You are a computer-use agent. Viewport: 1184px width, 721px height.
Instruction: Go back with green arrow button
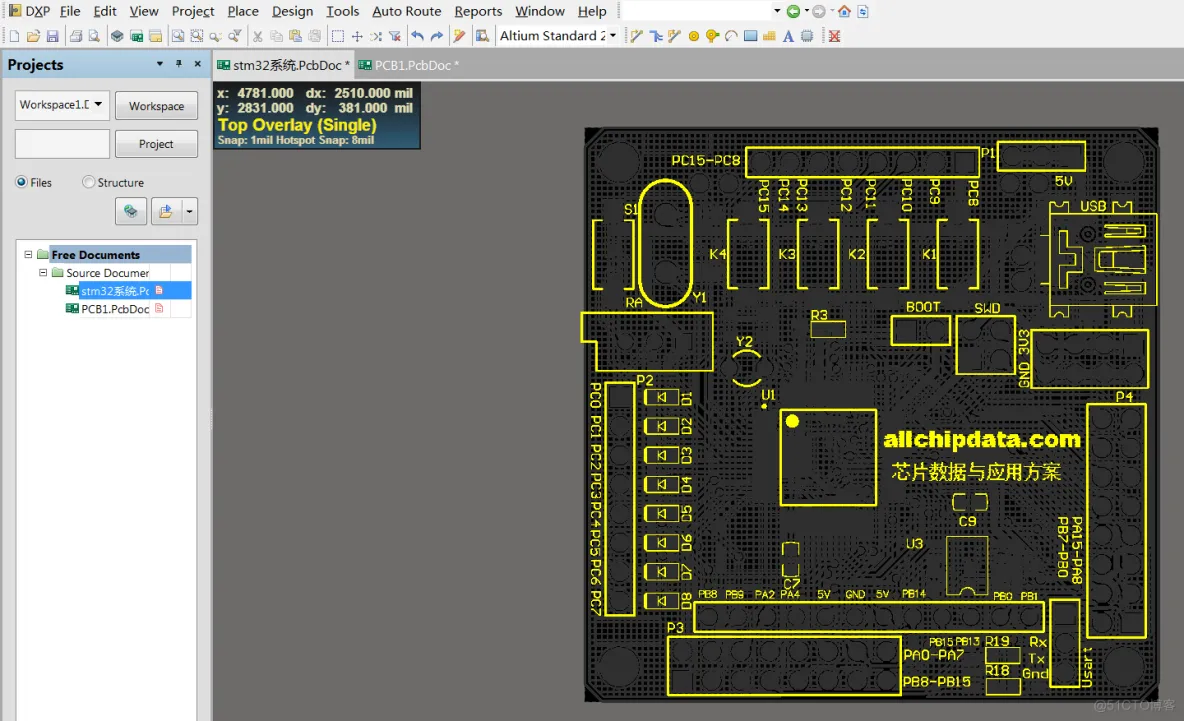click(793, 11)
